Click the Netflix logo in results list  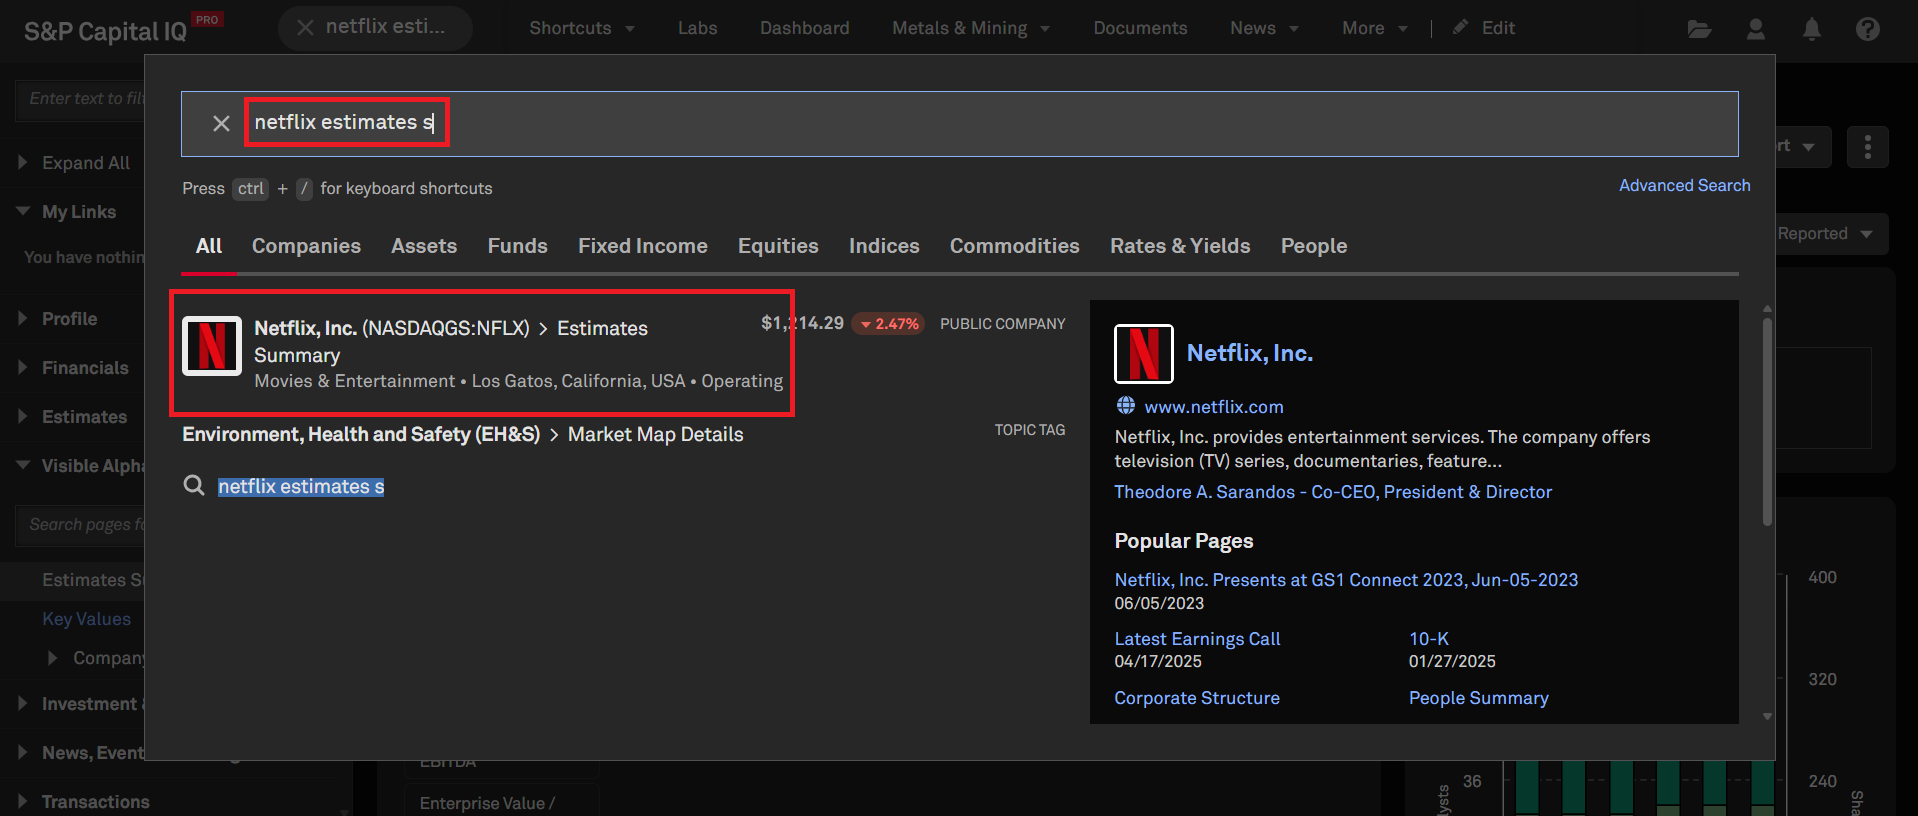pos(212,346)
